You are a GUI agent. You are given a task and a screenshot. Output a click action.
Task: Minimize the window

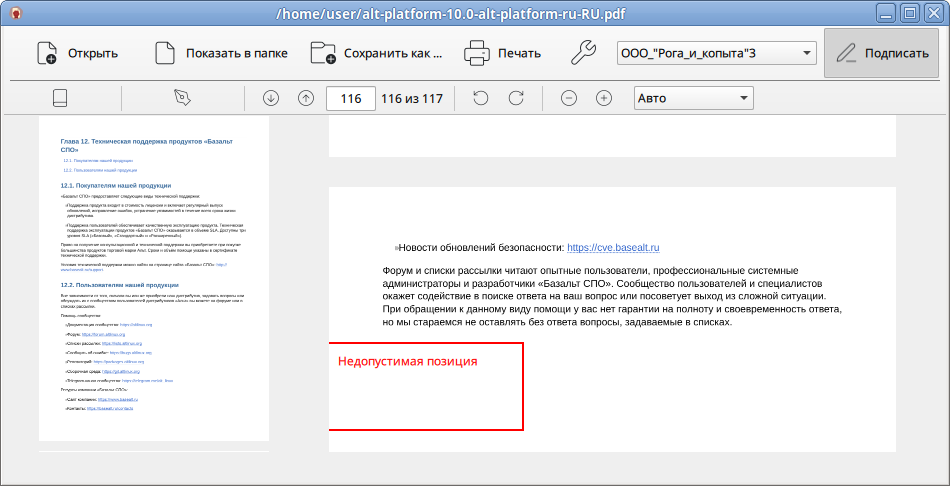(888, 13)
